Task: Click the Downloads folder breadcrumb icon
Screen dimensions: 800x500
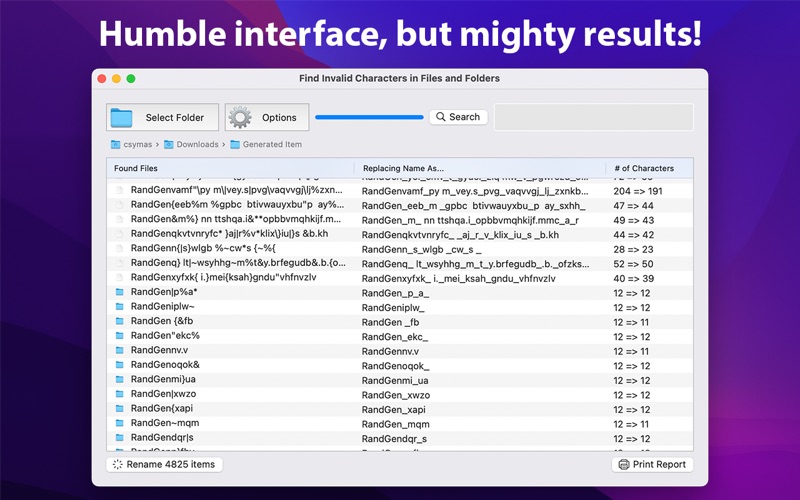Action: click(x=168, y=144)
